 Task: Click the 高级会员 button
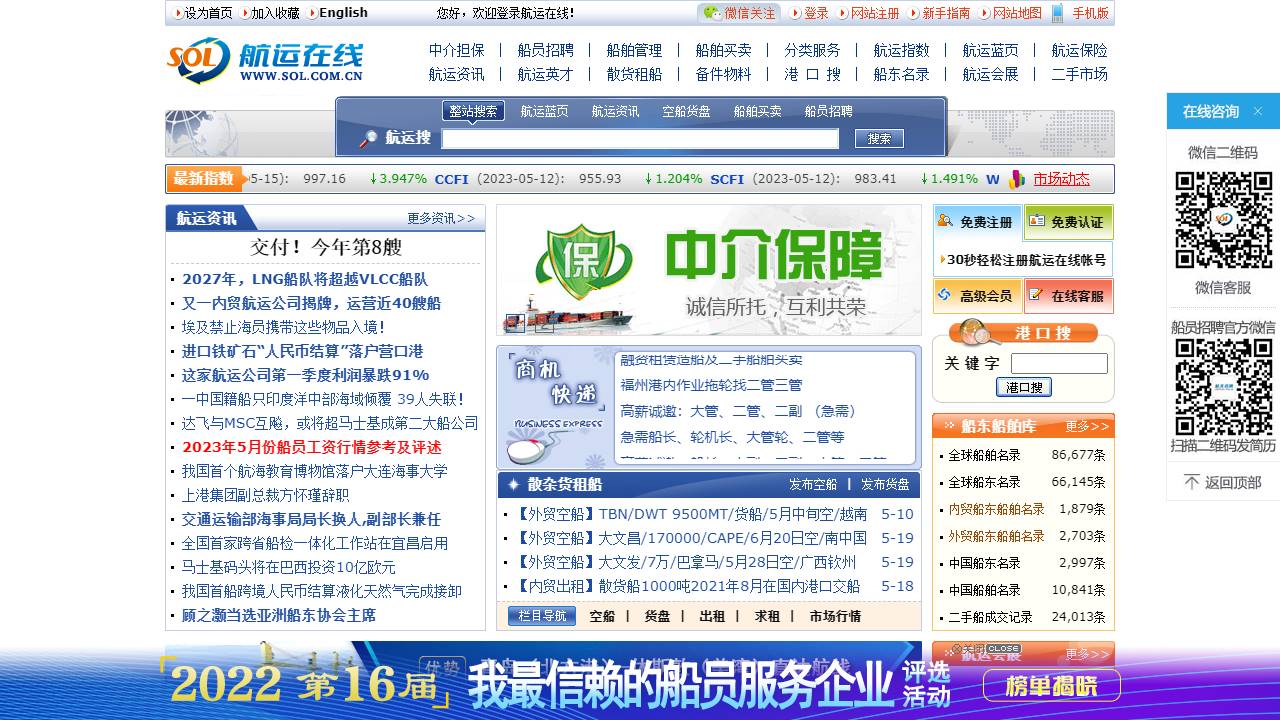(977, 296)
